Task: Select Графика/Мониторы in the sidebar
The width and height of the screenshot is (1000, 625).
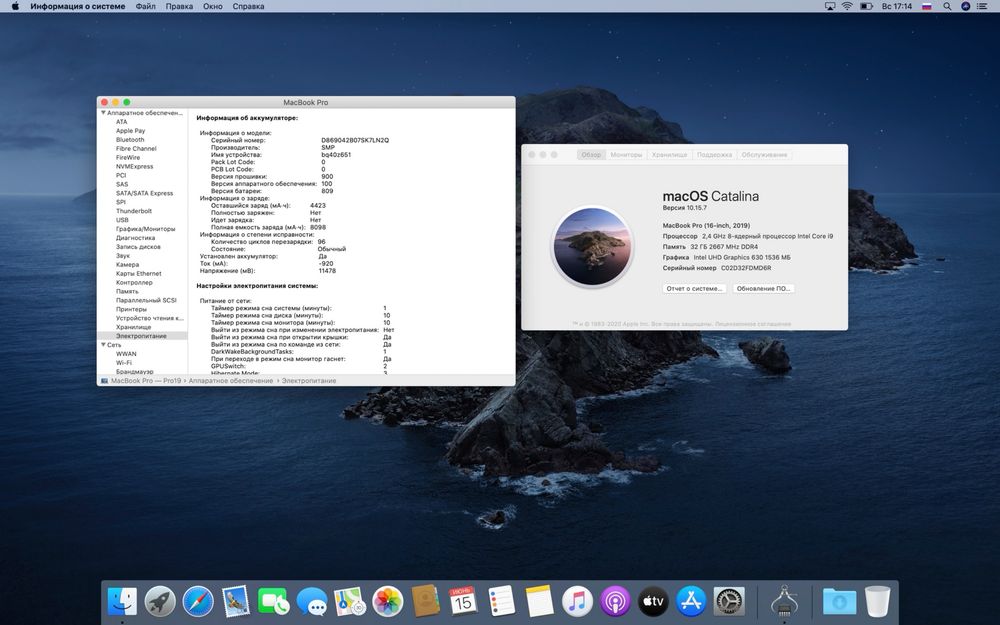Action: (145, 229)
